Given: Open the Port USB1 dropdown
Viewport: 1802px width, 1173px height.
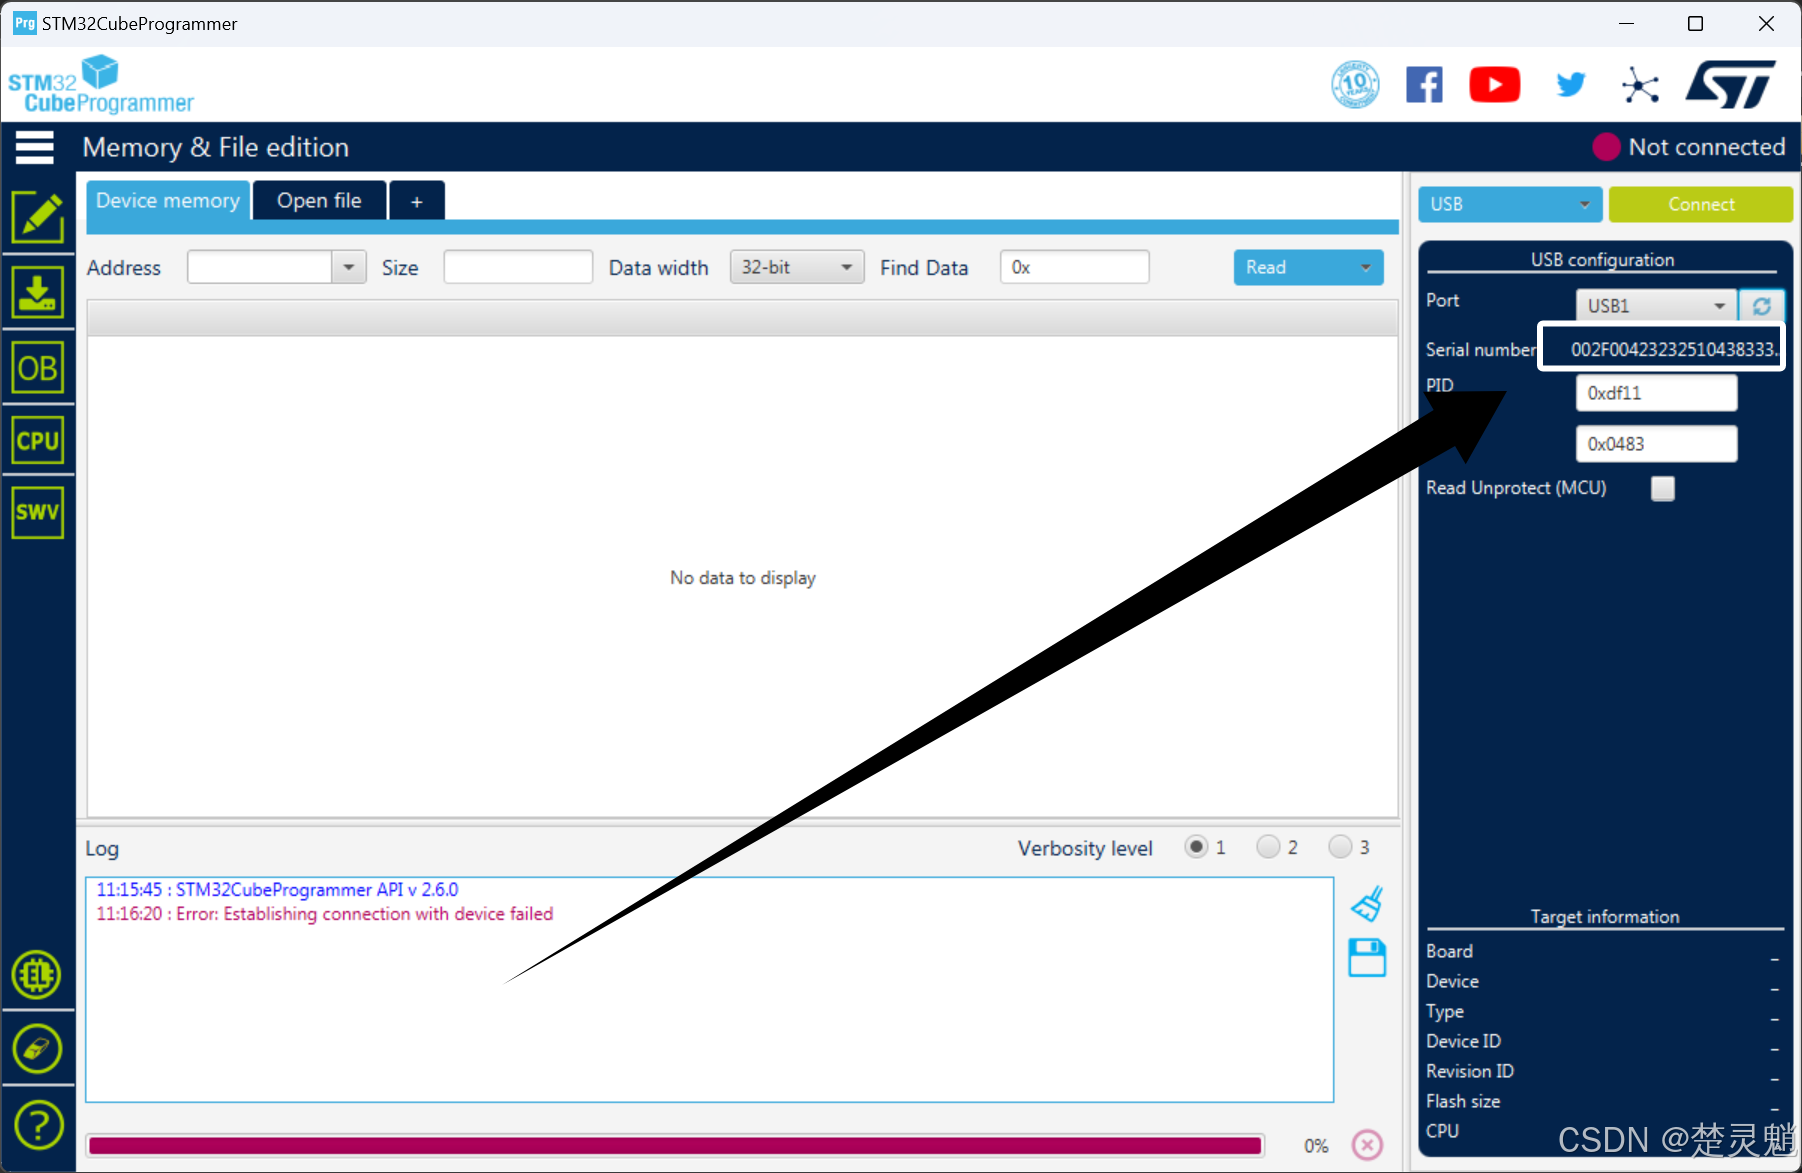Looking at the screenshot, I should point(1656,306).
